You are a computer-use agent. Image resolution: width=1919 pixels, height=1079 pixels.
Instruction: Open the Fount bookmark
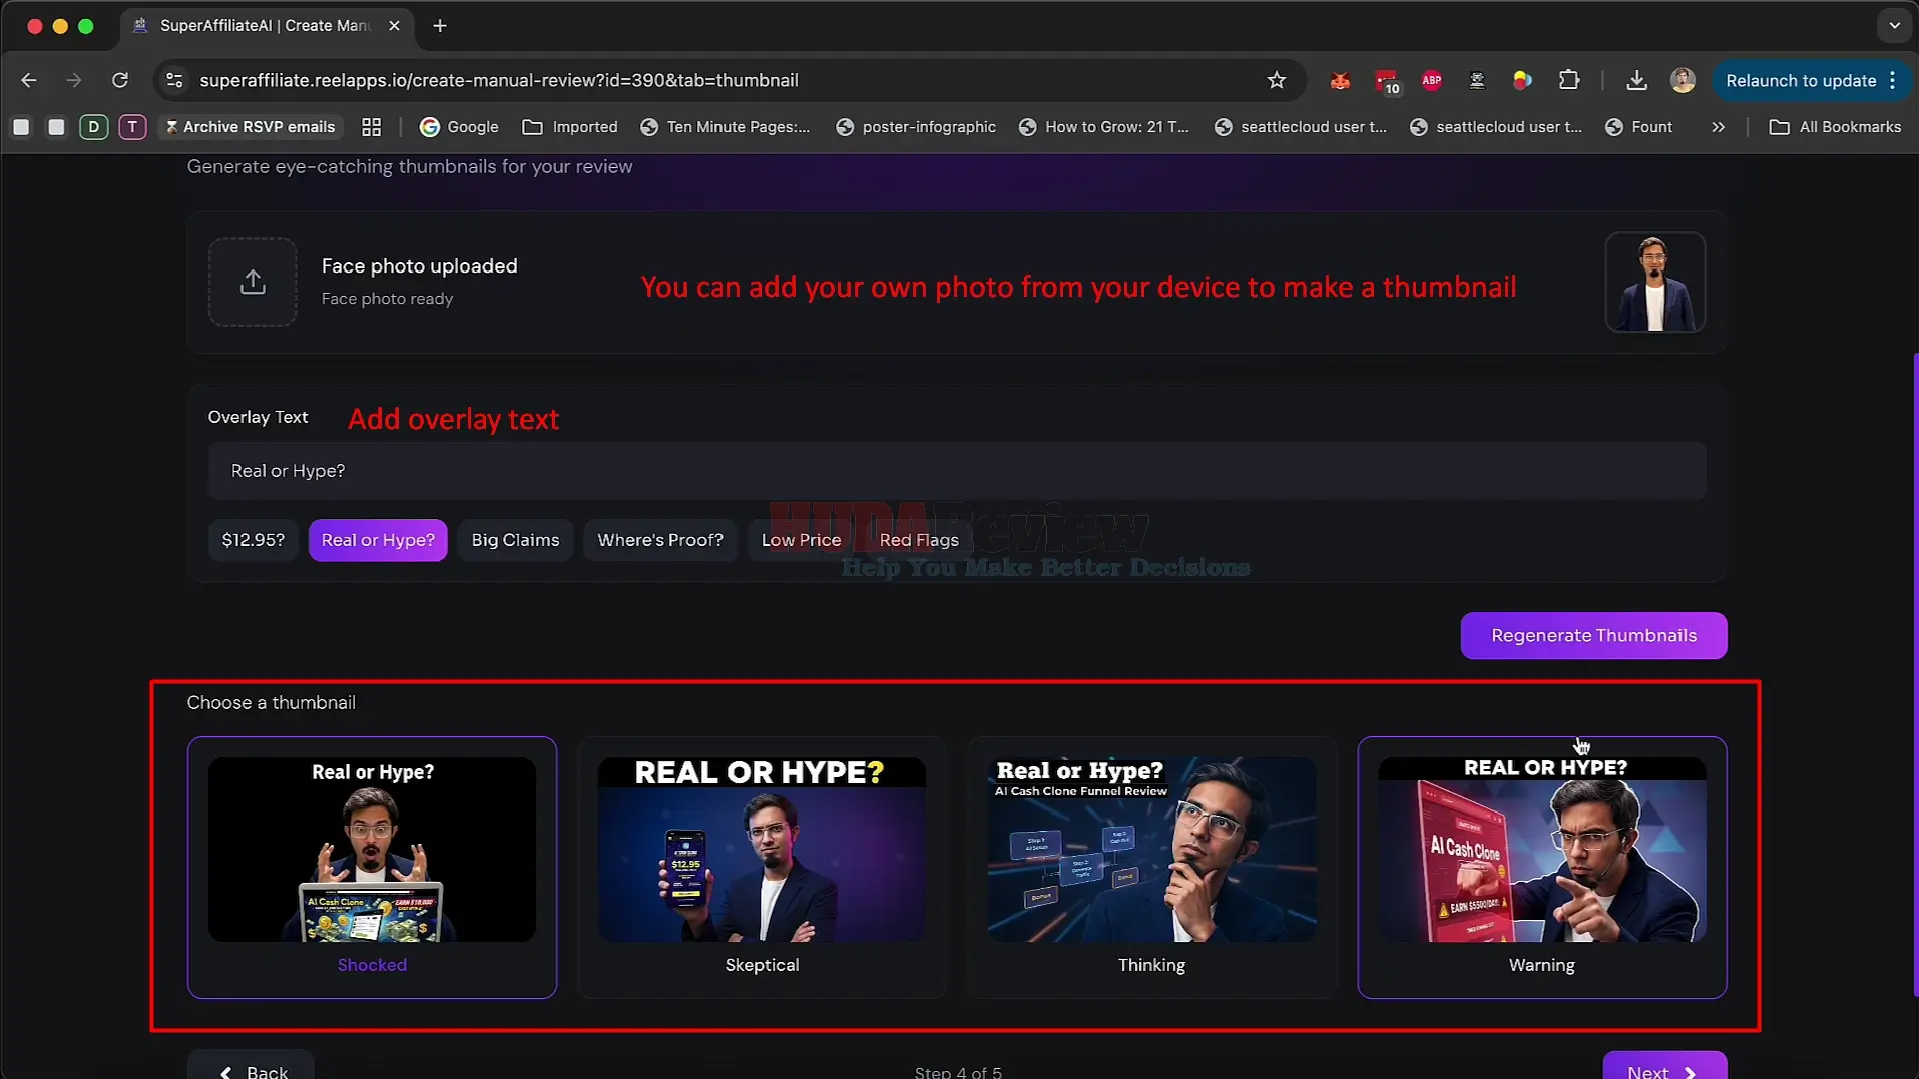pos(1638,127)
